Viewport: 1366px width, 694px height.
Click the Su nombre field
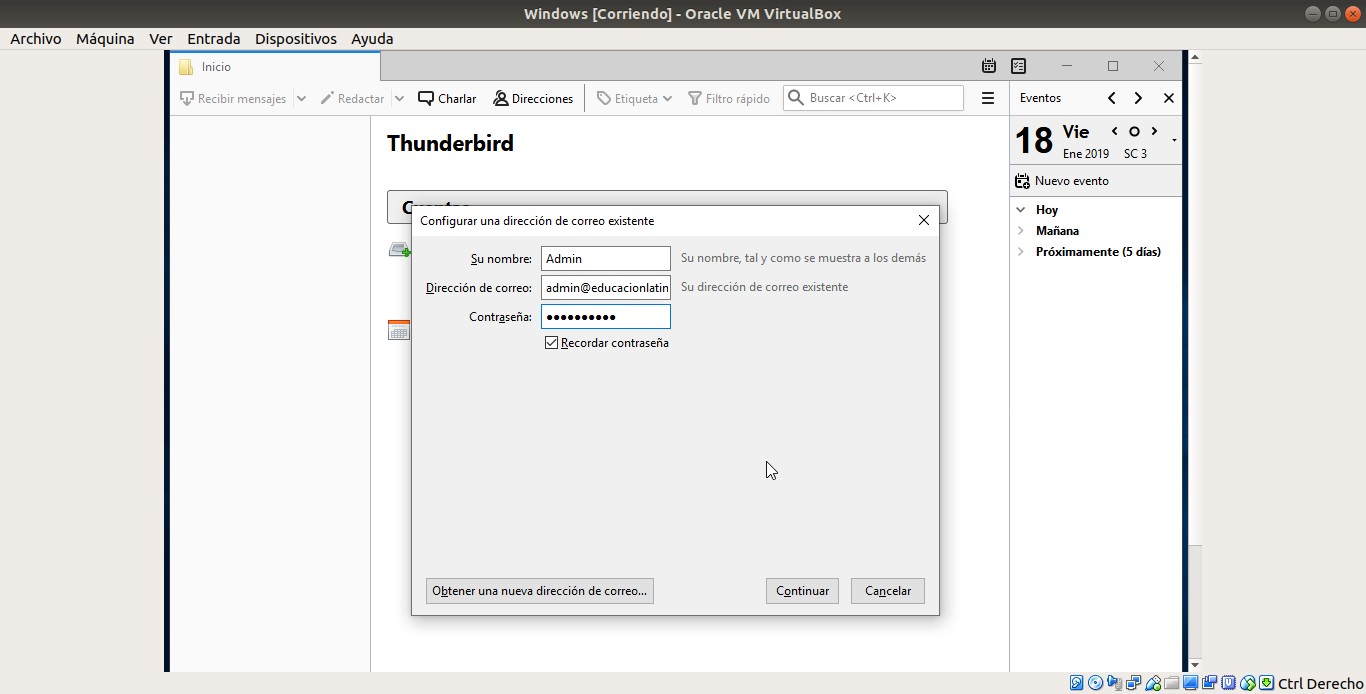point(606,258)
